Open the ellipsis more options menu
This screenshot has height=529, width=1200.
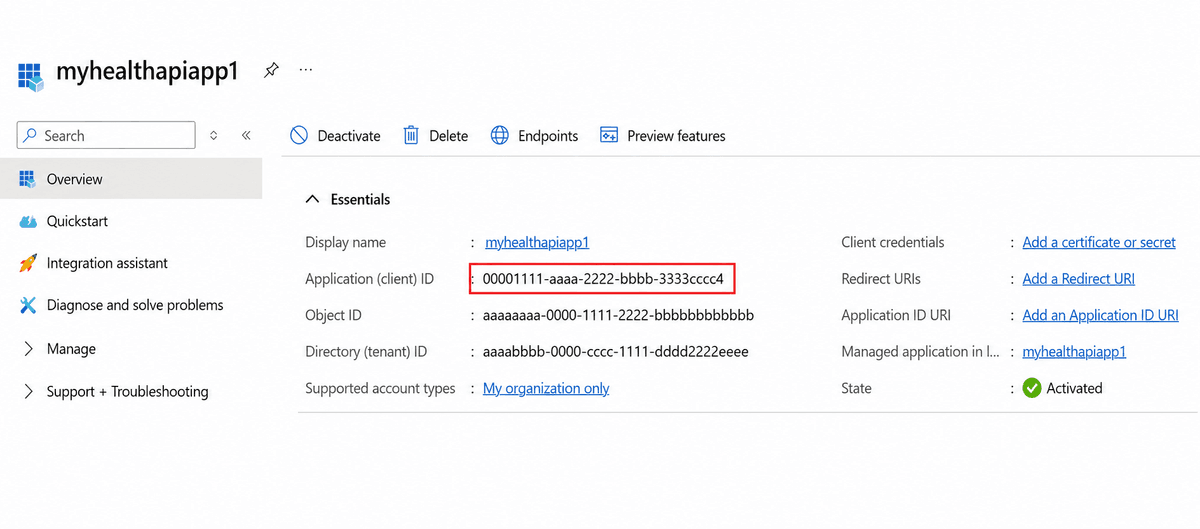306,71
